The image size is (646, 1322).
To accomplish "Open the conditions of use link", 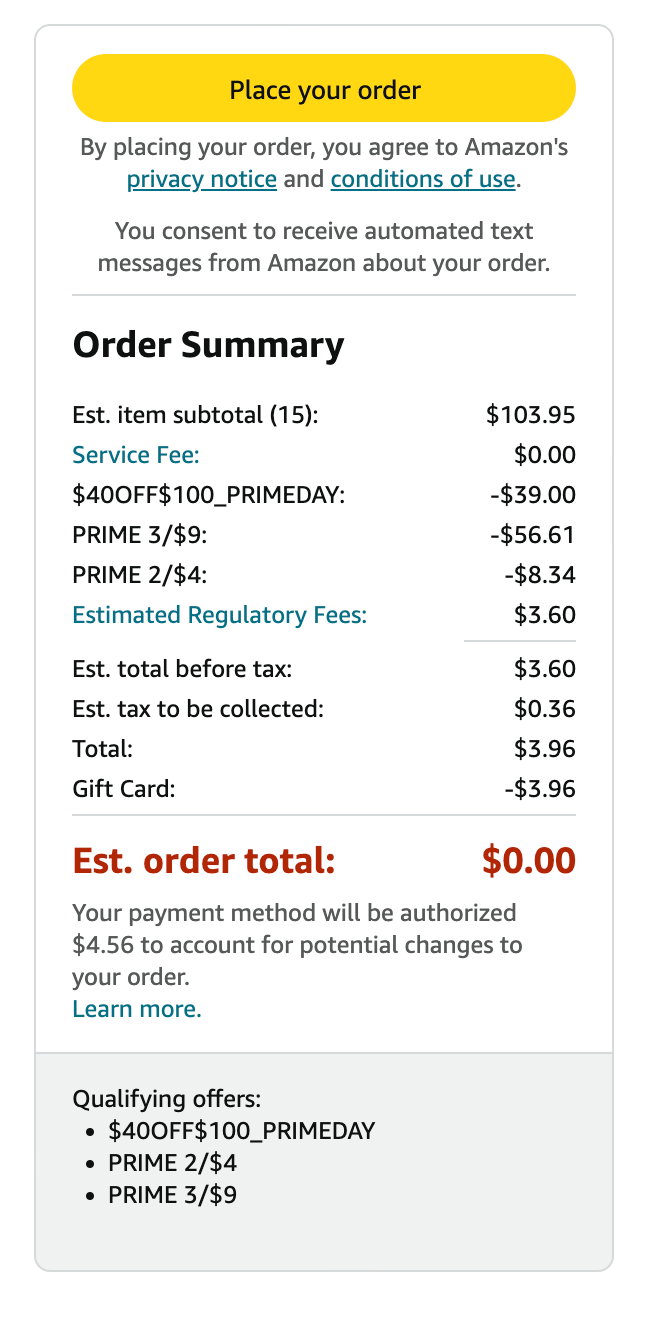I will [x=422, y=179].
